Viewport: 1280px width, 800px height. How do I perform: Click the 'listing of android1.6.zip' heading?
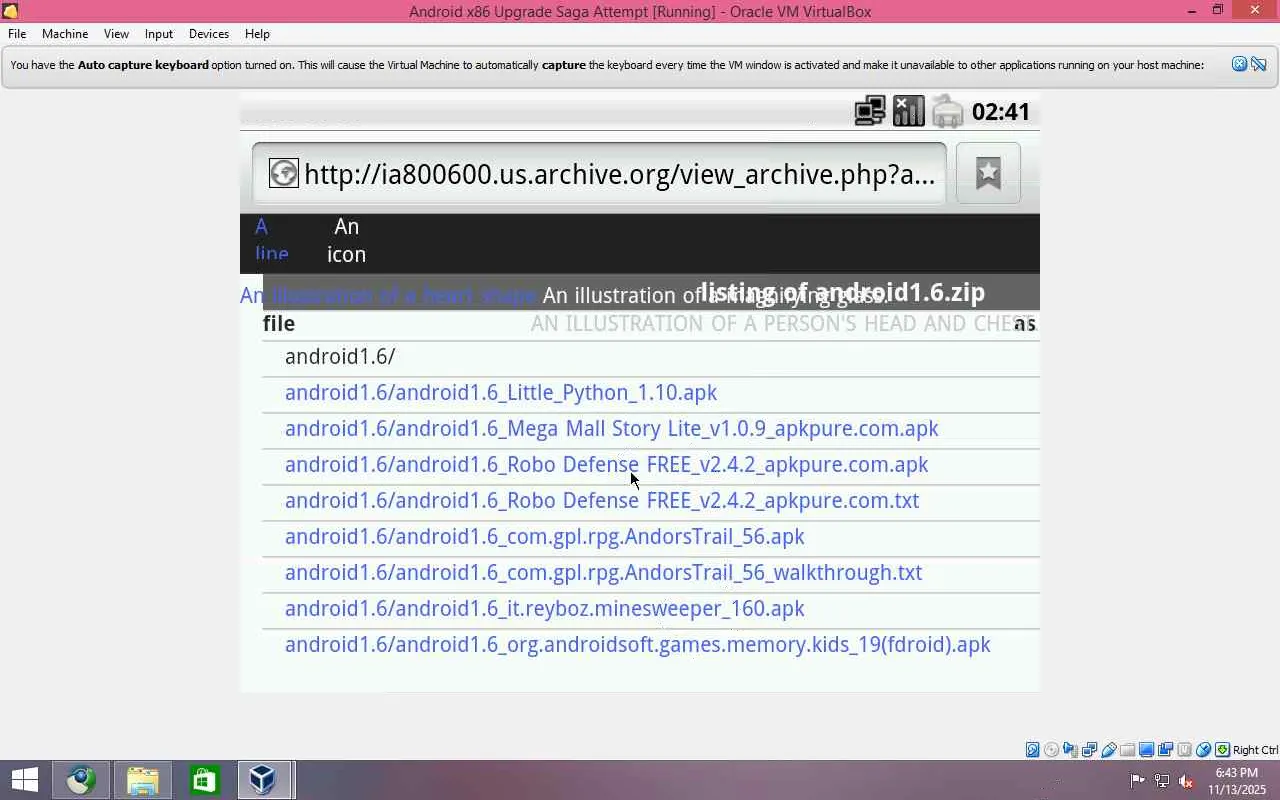pyautogui.click(x=842, y=292)
